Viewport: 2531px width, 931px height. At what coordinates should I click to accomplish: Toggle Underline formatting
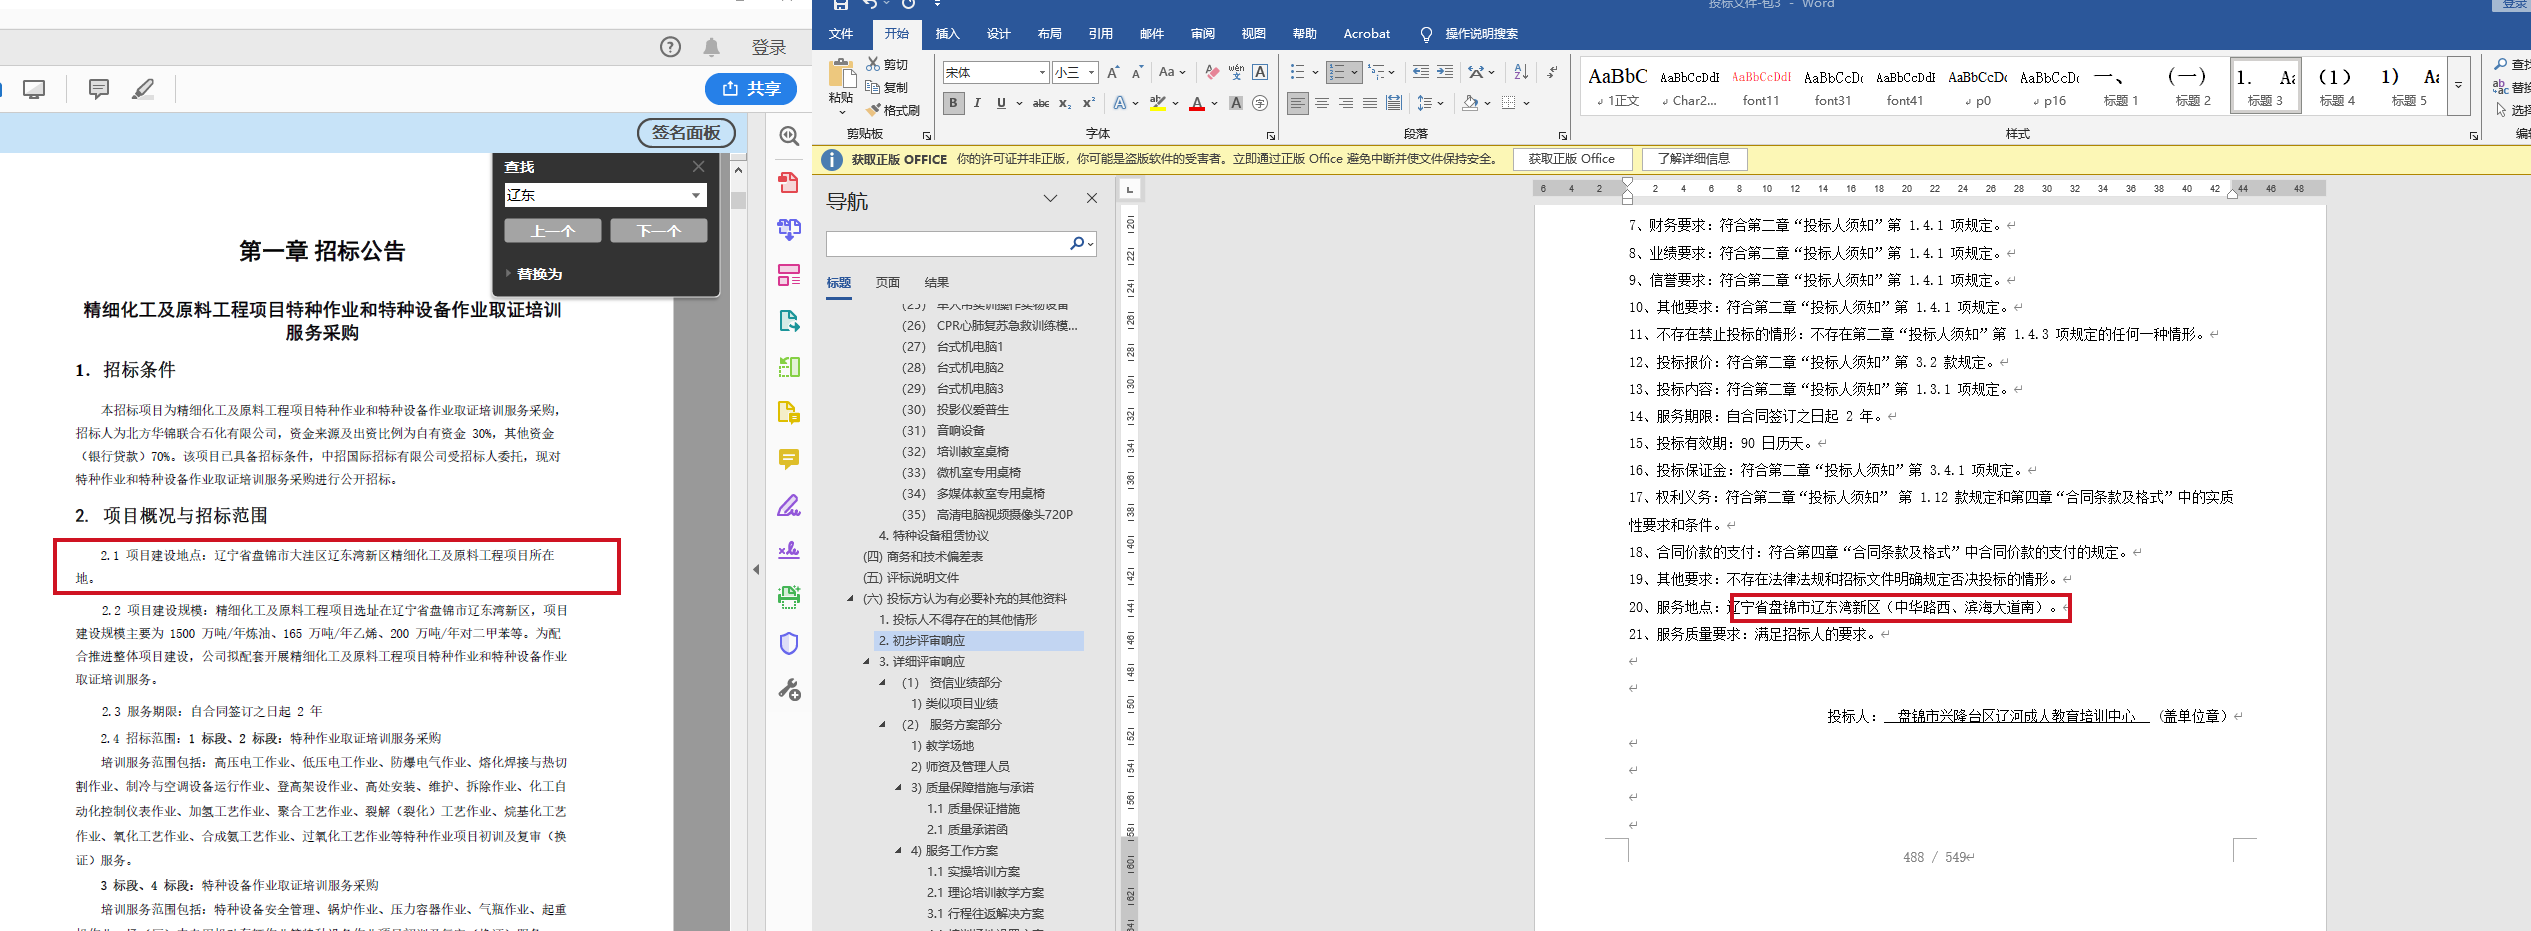(x=1001, y=103)
